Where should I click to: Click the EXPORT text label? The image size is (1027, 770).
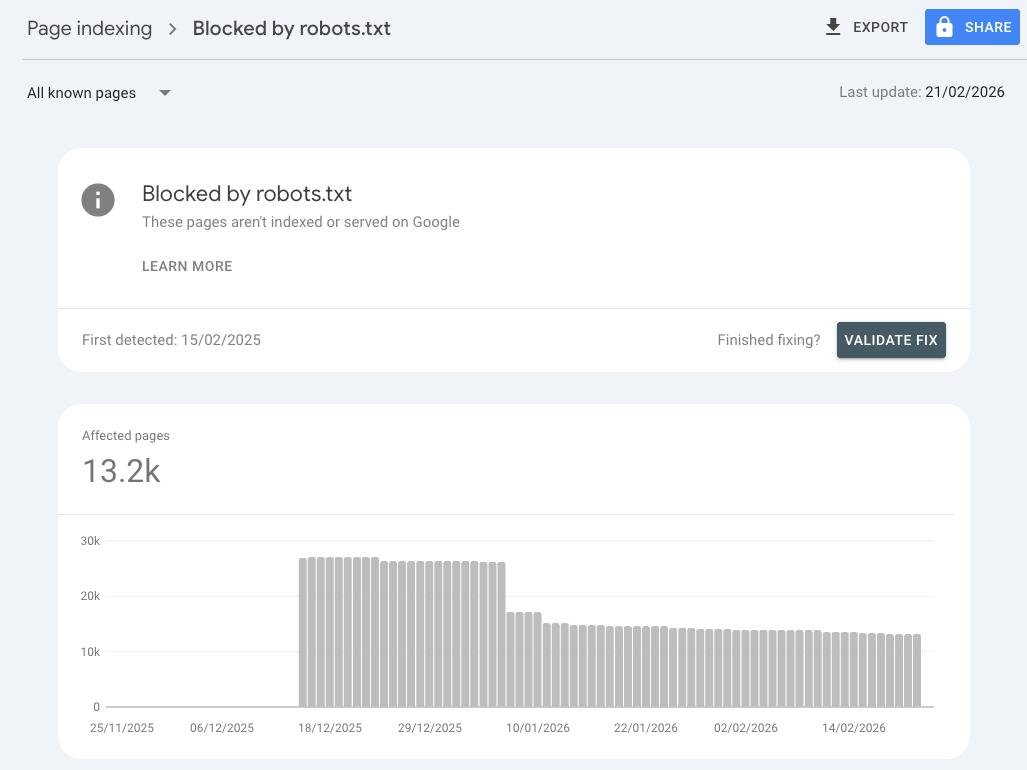(x=880, y=27)
